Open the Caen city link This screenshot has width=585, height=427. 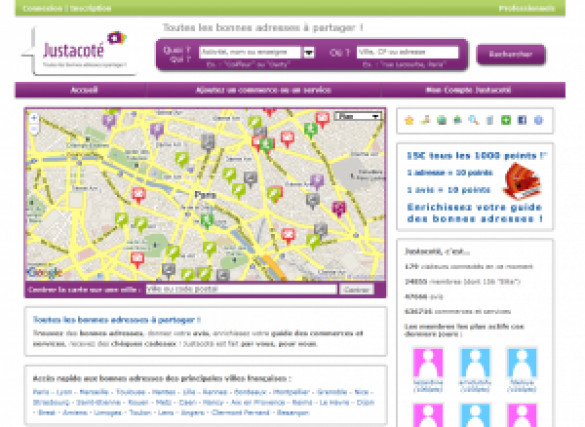(x=188, y=402)
